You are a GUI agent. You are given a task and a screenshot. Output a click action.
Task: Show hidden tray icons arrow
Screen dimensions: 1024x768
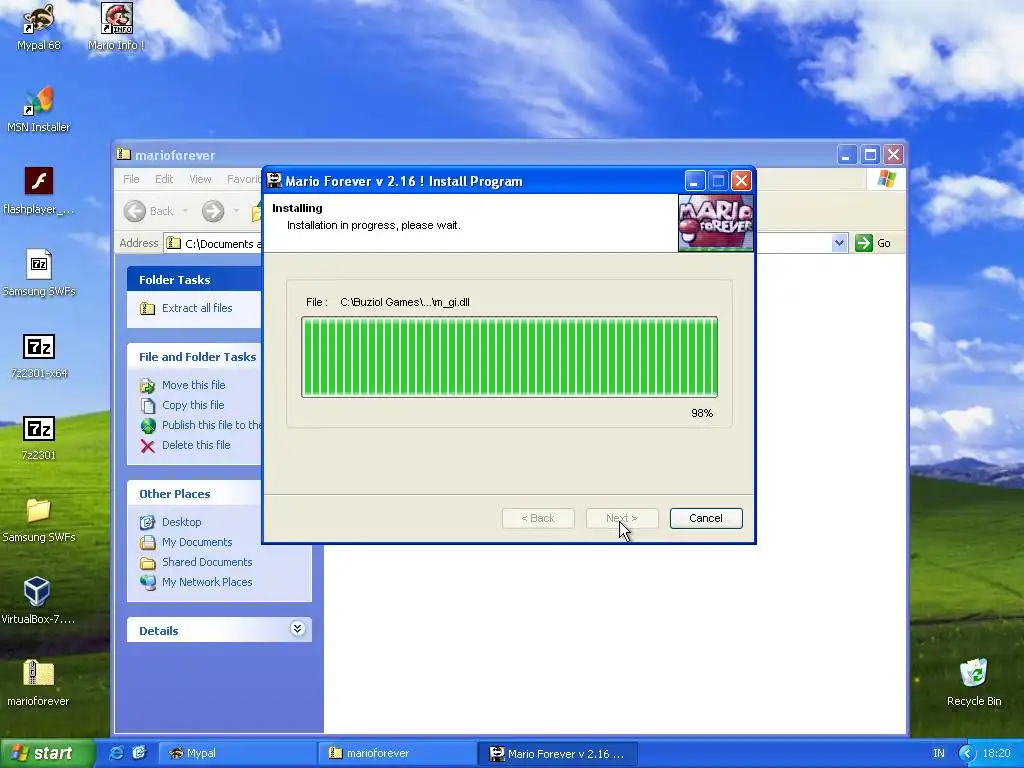coord(967,754)
